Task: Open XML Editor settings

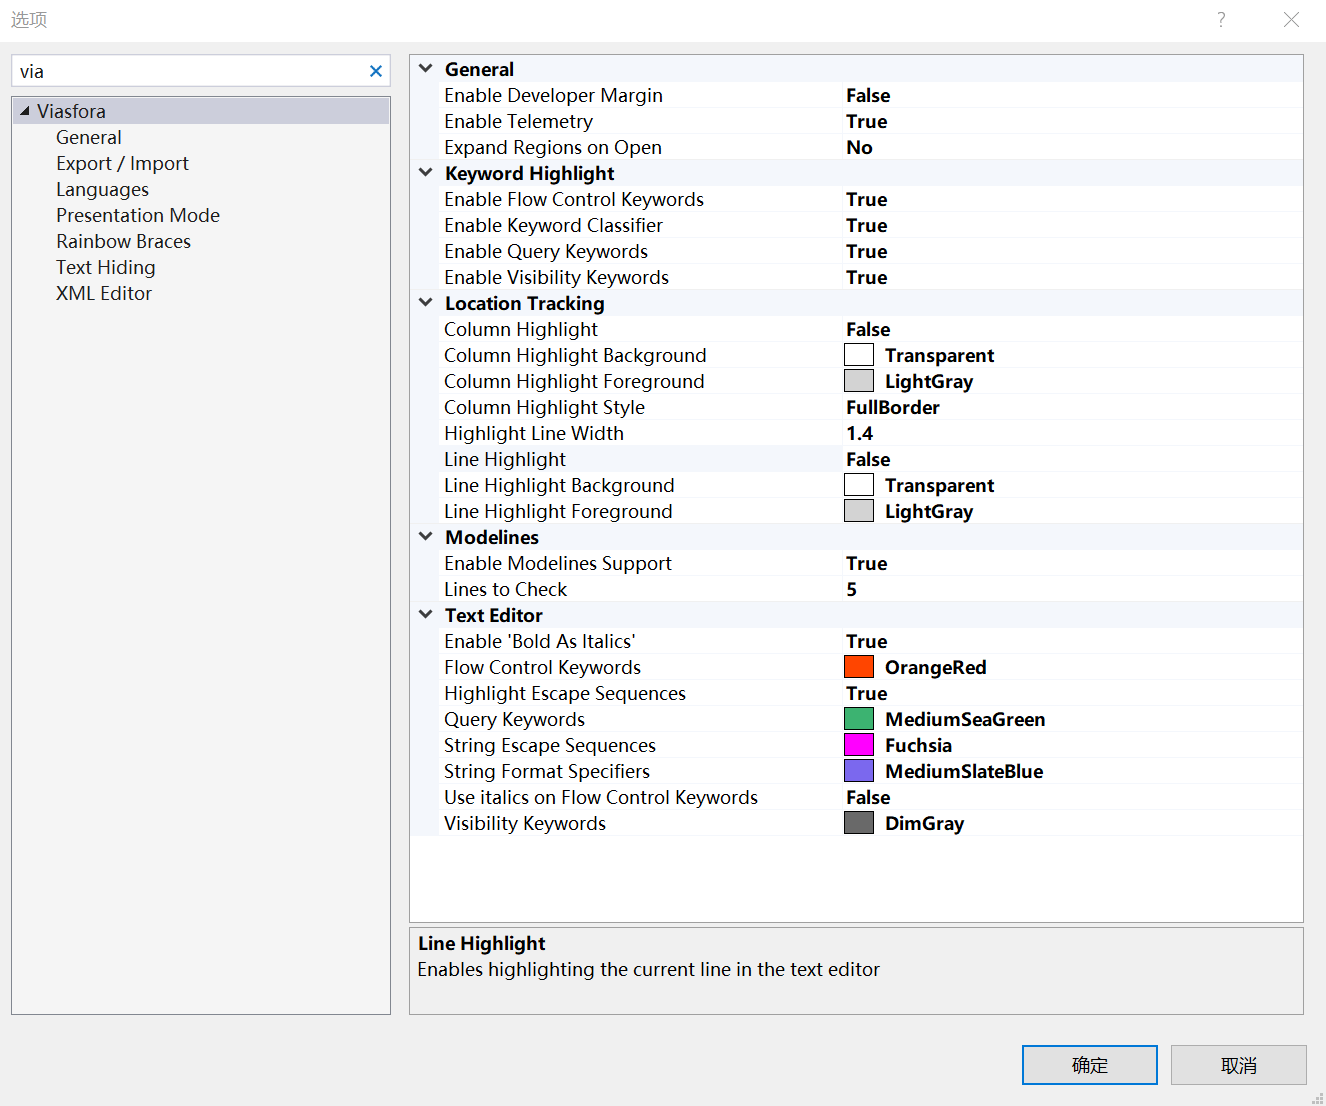Action: (x=104, y=293)
